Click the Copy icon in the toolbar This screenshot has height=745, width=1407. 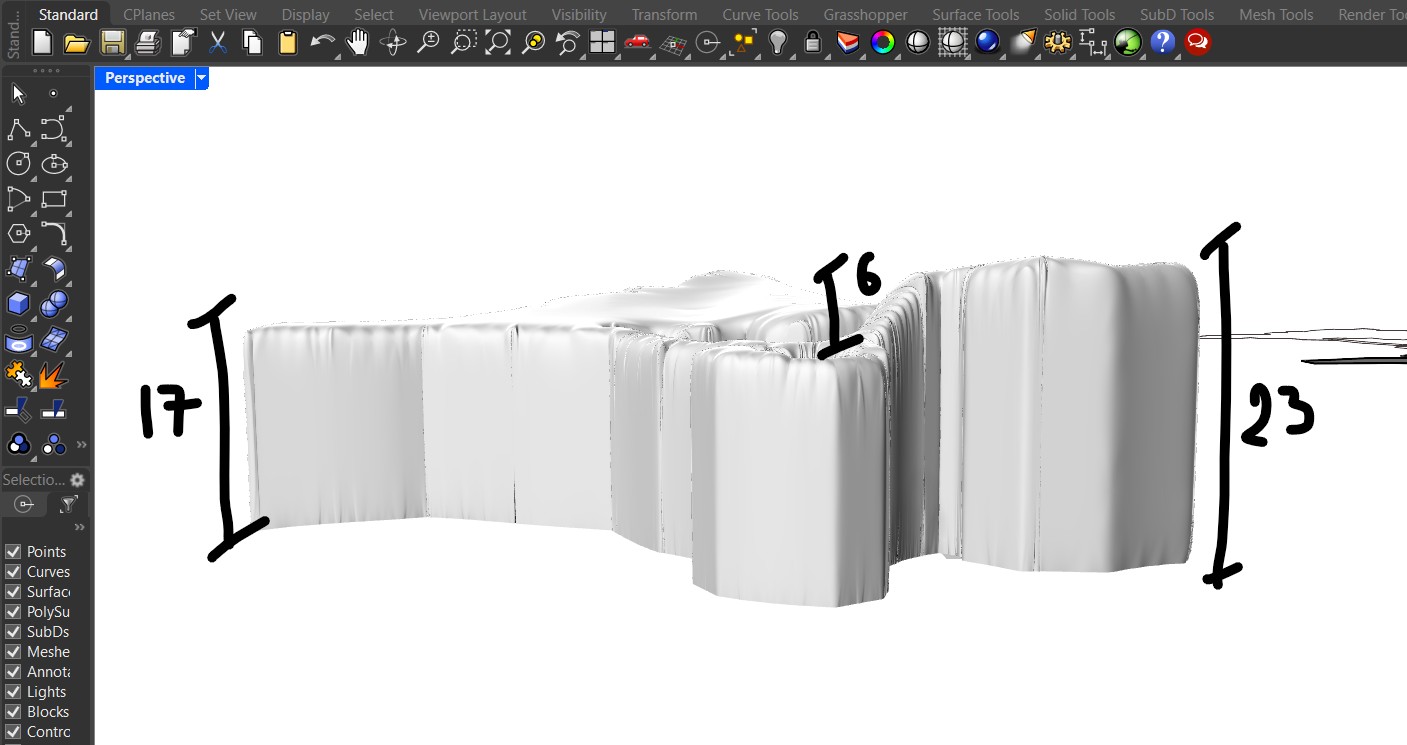point(253,43)
